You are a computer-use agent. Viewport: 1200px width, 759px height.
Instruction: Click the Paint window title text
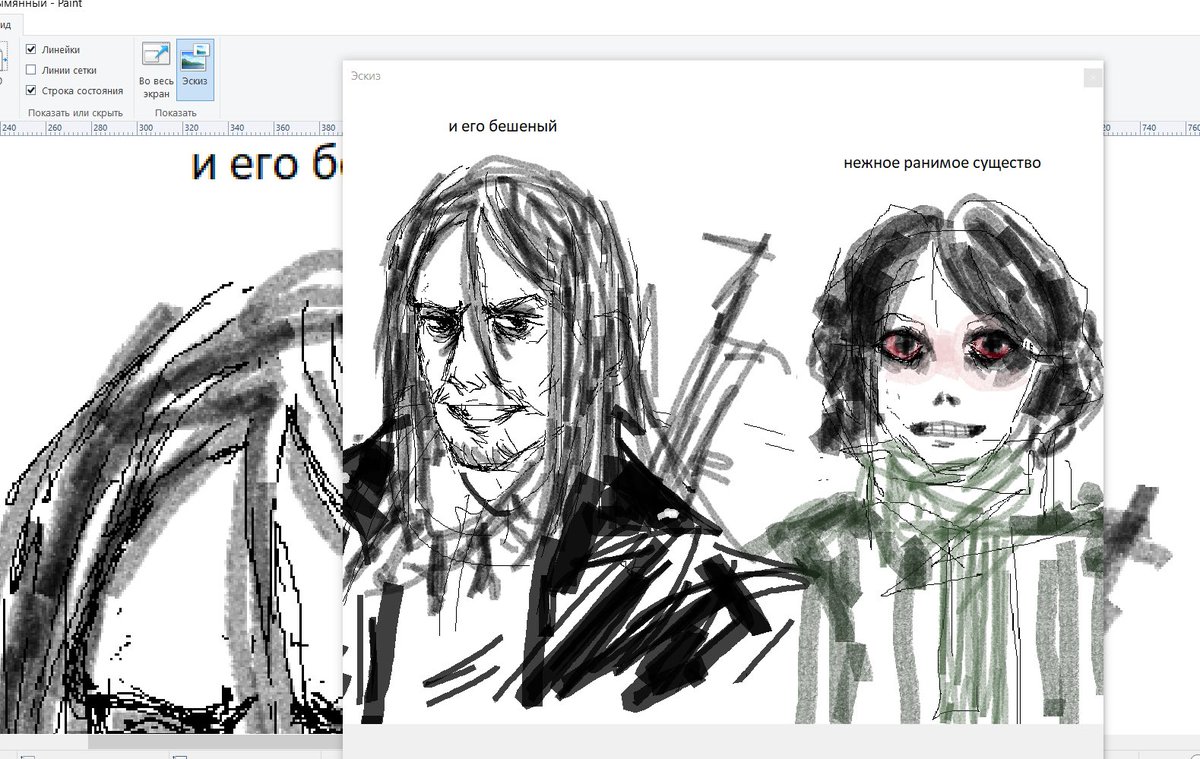[41, 5]
